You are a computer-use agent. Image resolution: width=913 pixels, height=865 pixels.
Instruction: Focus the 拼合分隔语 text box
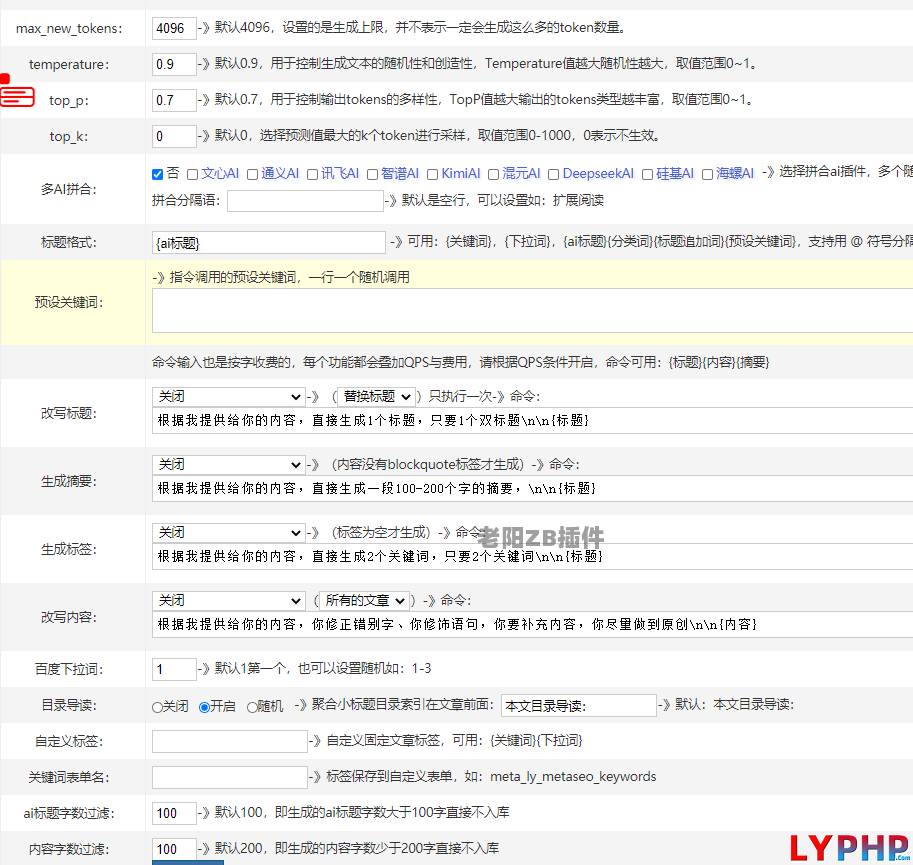pyautogui.click(x=305, y=201)
